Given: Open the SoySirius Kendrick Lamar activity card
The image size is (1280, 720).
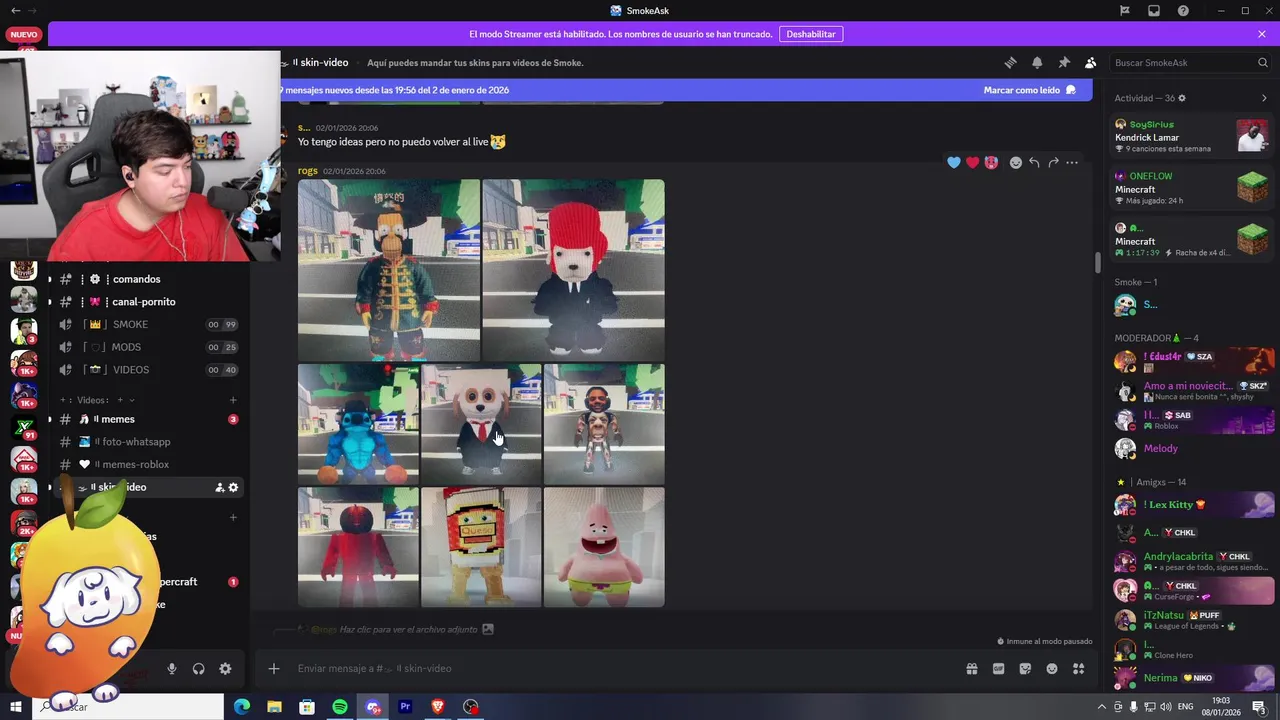Looking at the screenshot, I should click(1192, 136).
